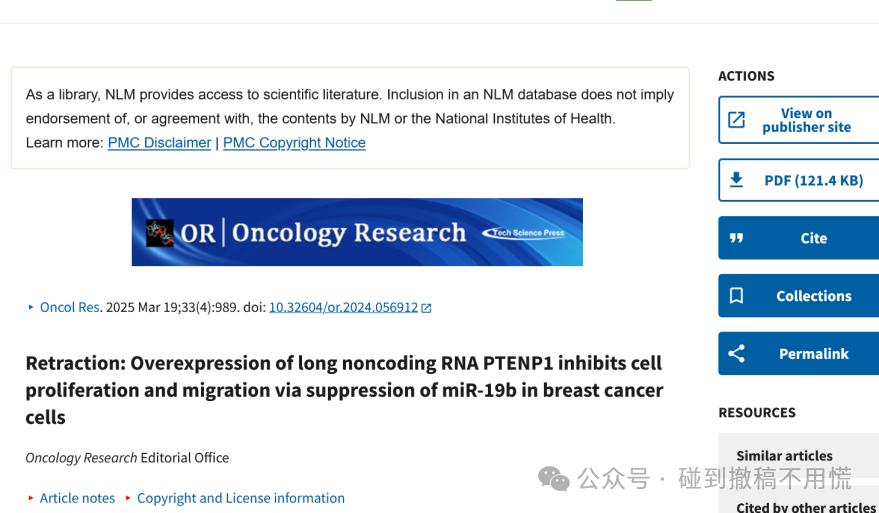The image size is (879, 513).
Task: Open the PMC Copyright Notice link
Action: (x=294, y=143)
